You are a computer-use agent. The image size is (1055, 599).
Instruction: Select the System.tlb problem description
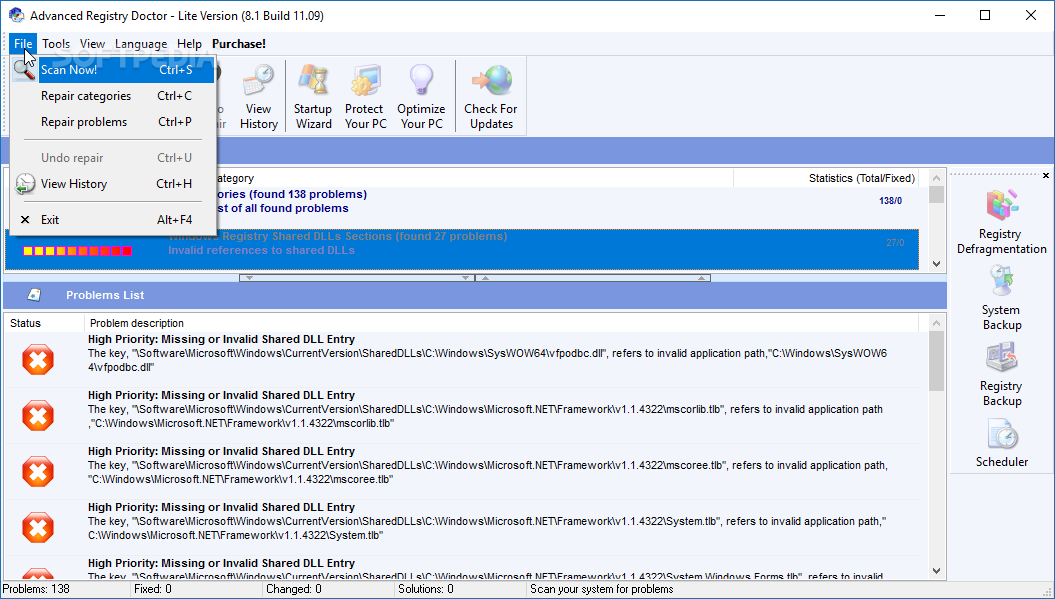[x=488, y=521]
